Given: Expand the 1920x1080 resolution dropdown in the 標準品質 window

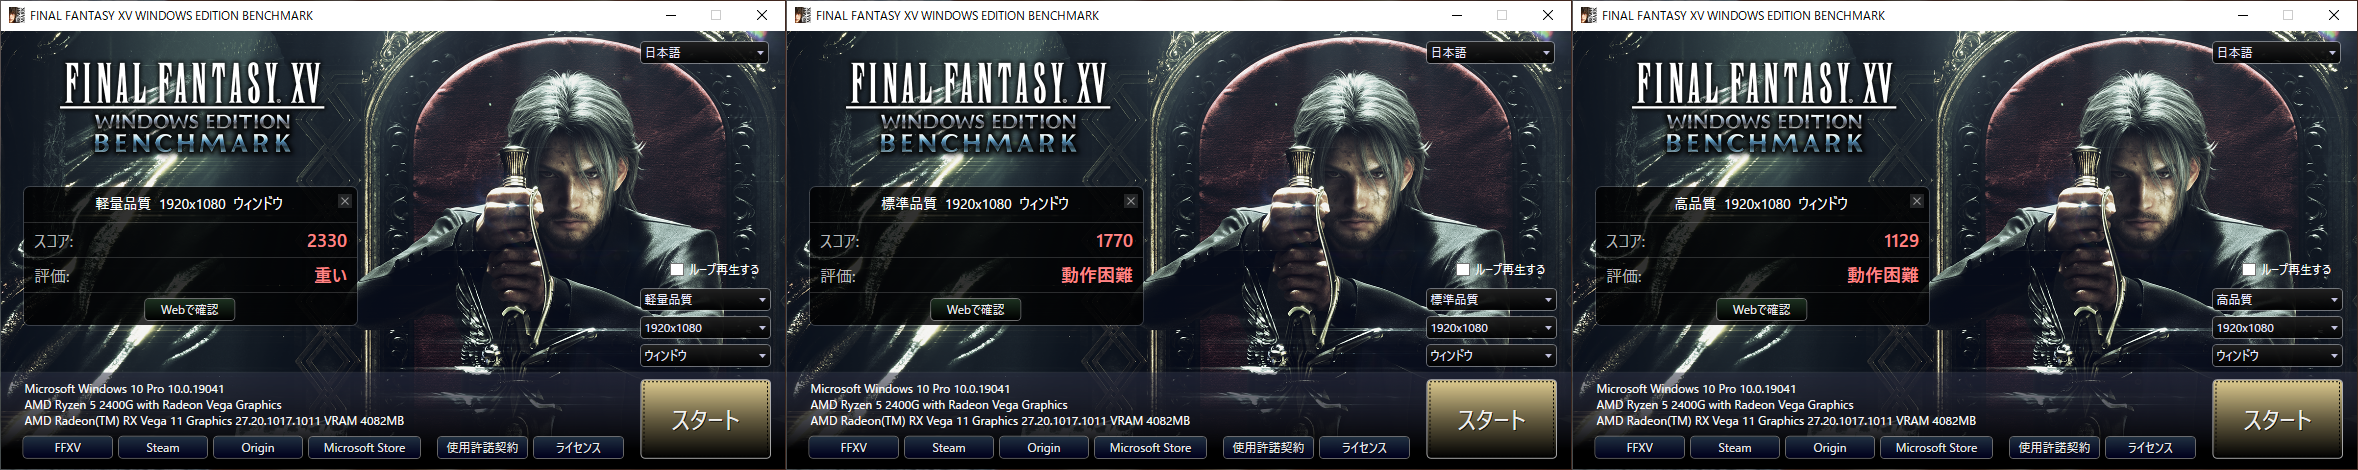Looking at the screenshot, I should point(1491,327).
